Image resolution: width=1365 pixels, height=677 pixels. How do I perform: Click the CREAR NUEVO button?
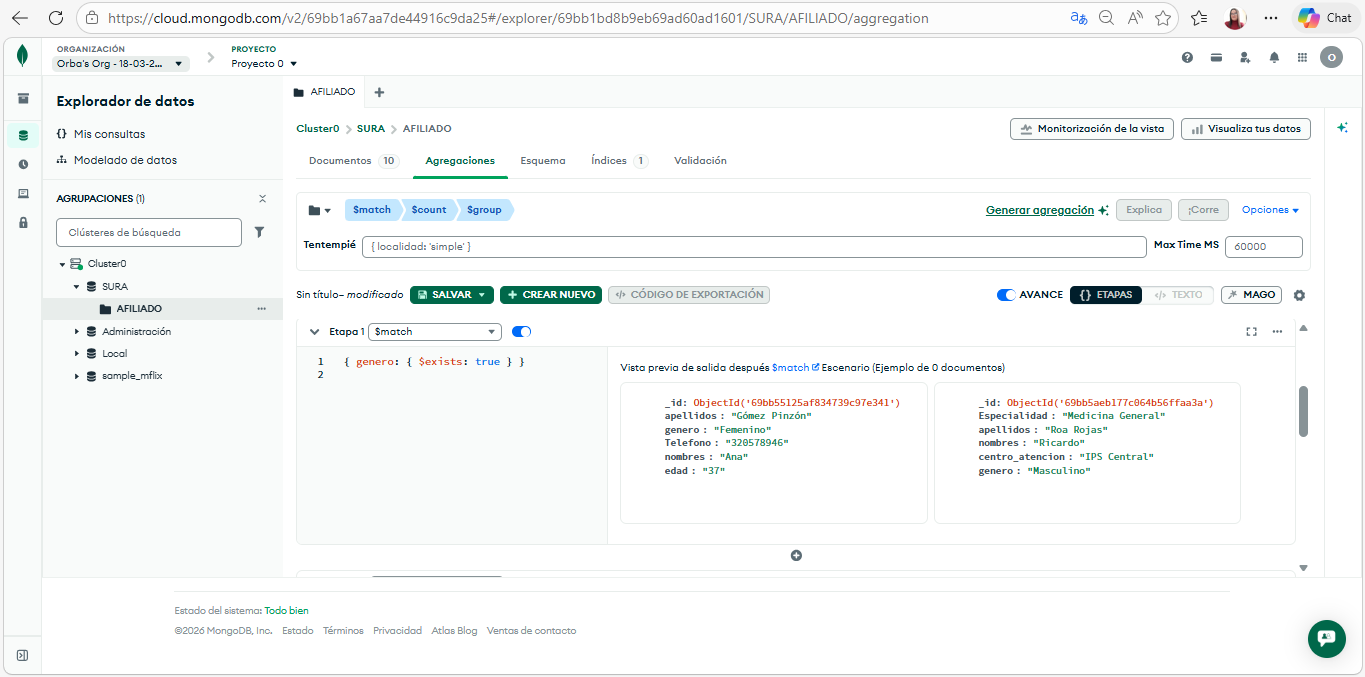point(550,295)
